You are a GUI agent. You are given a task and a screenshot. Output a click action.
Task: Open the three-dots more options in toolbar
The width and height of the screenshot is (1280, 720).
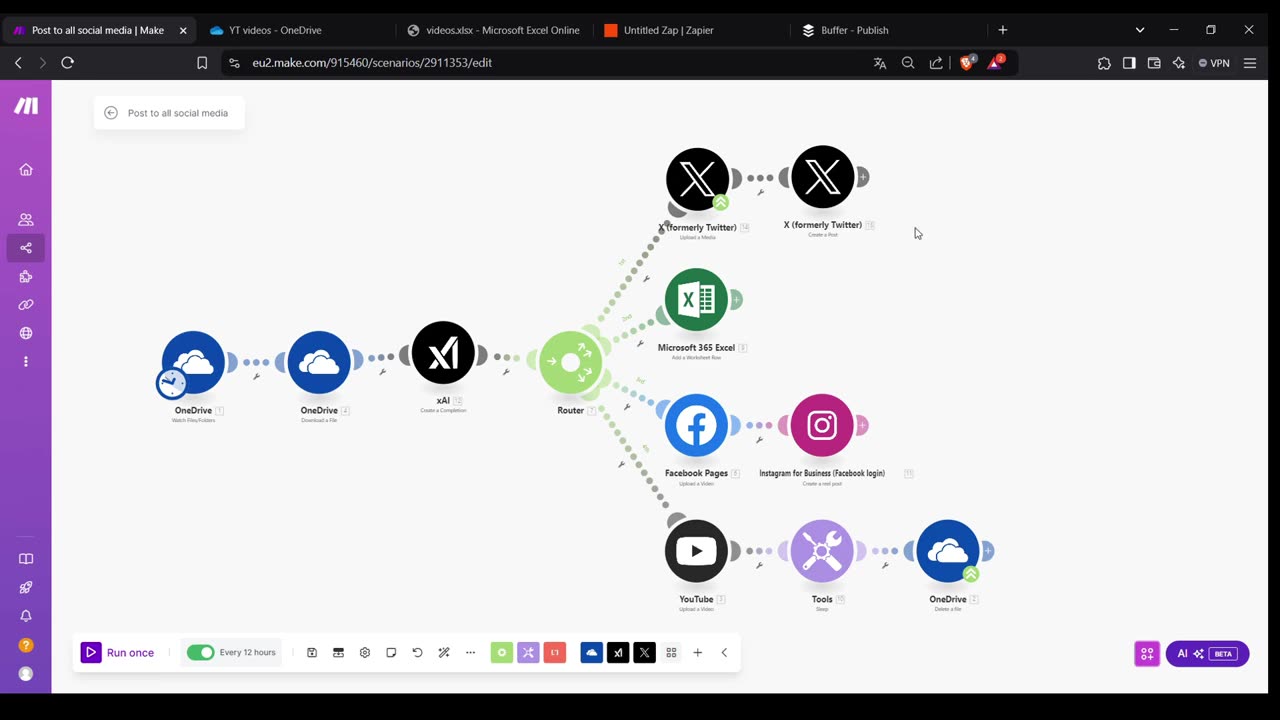(x=470, y=652)
